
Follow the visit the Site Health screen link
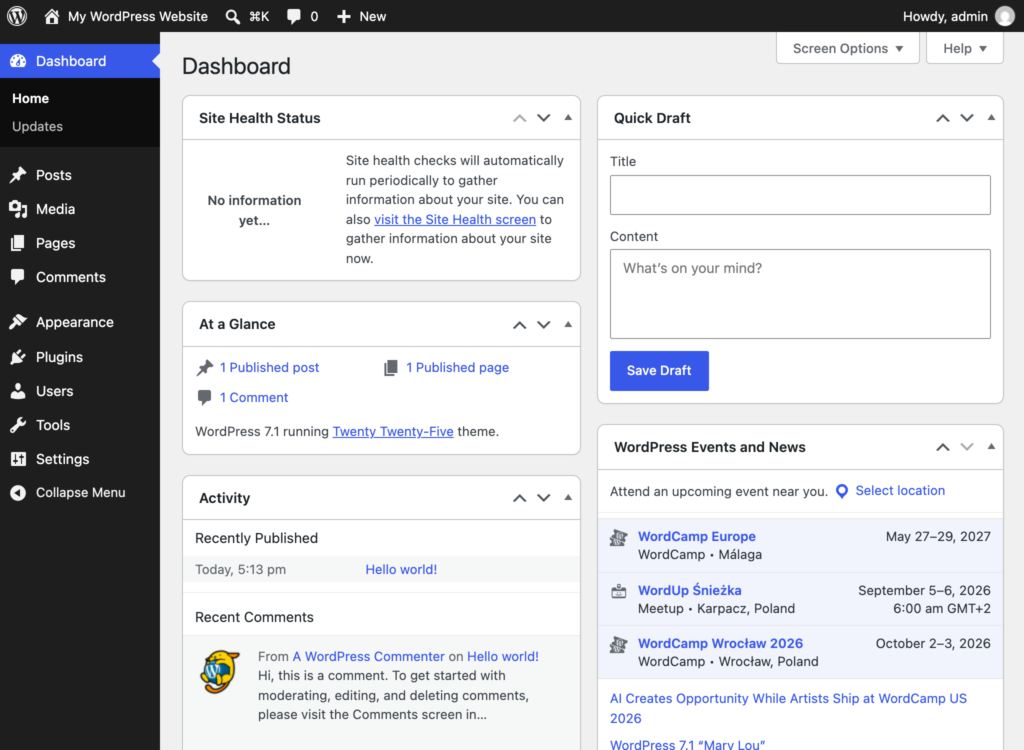(455, 220)
